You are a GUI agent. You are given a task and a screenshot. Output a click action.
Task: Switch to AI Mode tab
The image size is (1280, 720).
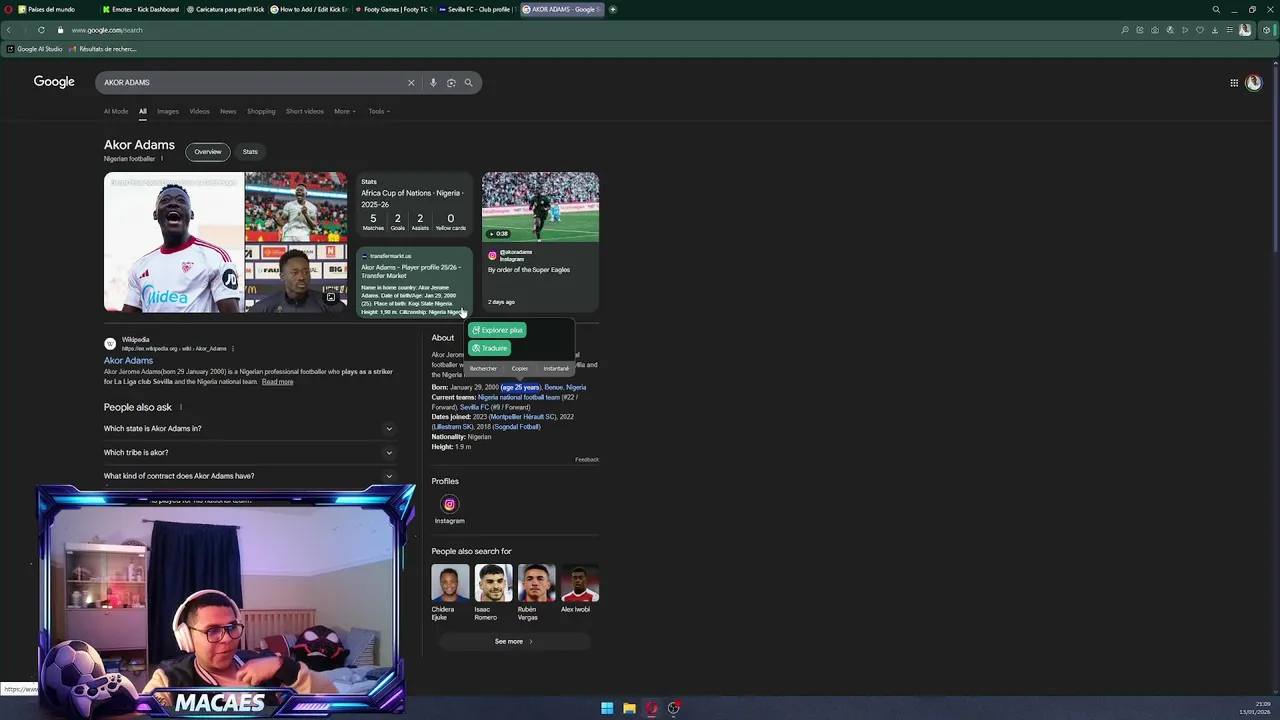[116, 111]
